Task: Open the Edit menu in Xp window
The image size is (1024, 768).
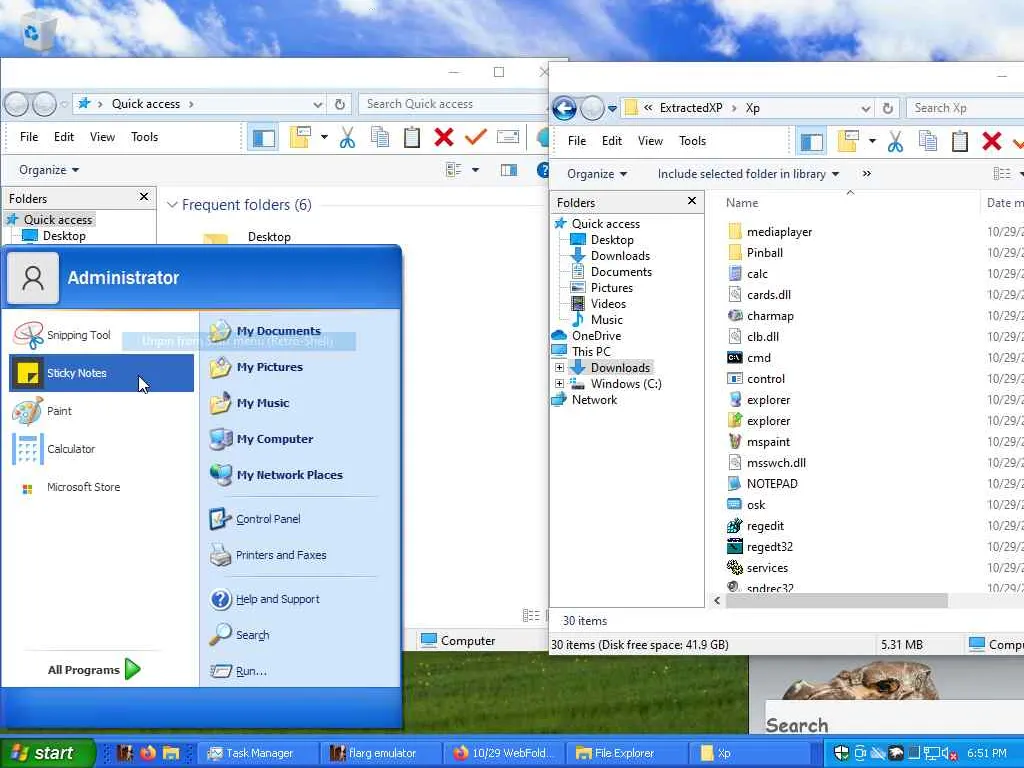Action: click(x=612, y=141)
